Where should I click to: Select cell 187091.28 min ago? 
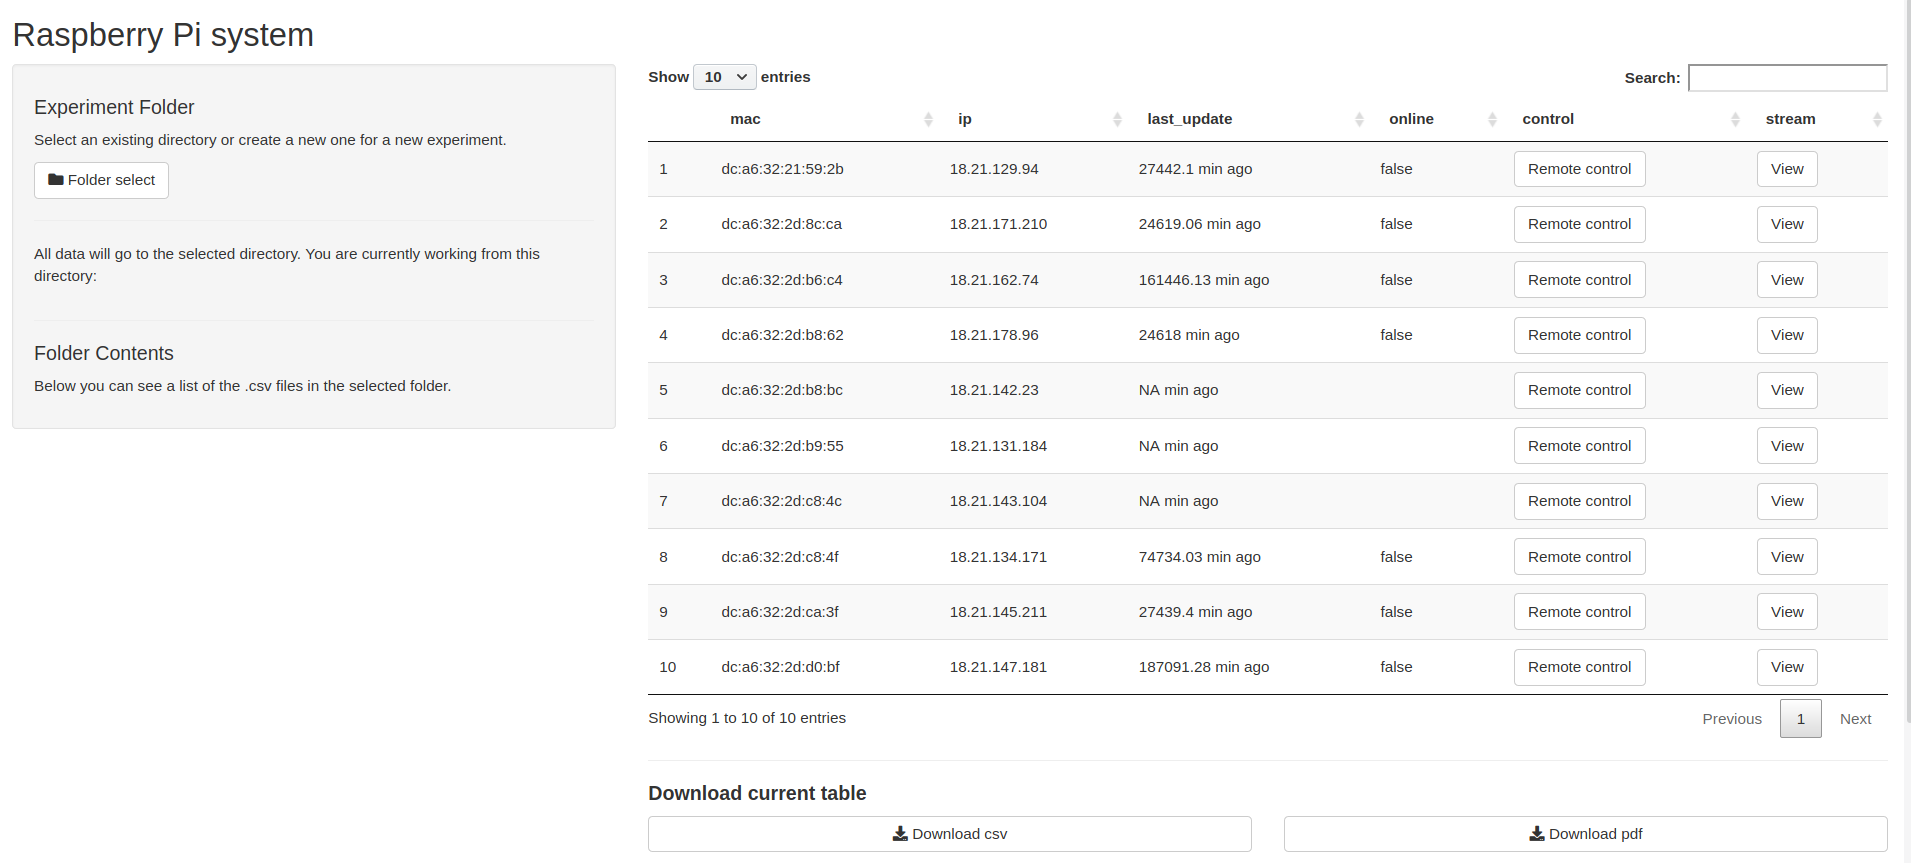[1203, 667]
